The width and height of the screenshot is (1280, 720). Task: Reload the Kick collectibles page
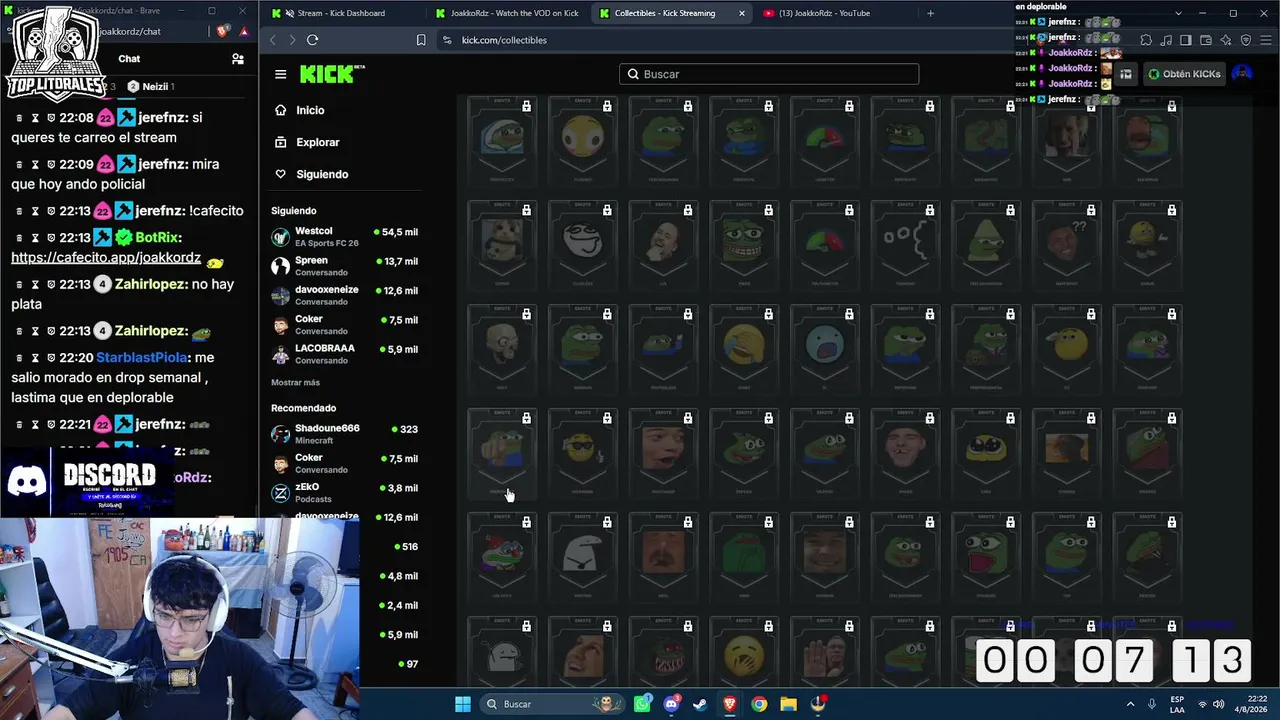point(312,40)
